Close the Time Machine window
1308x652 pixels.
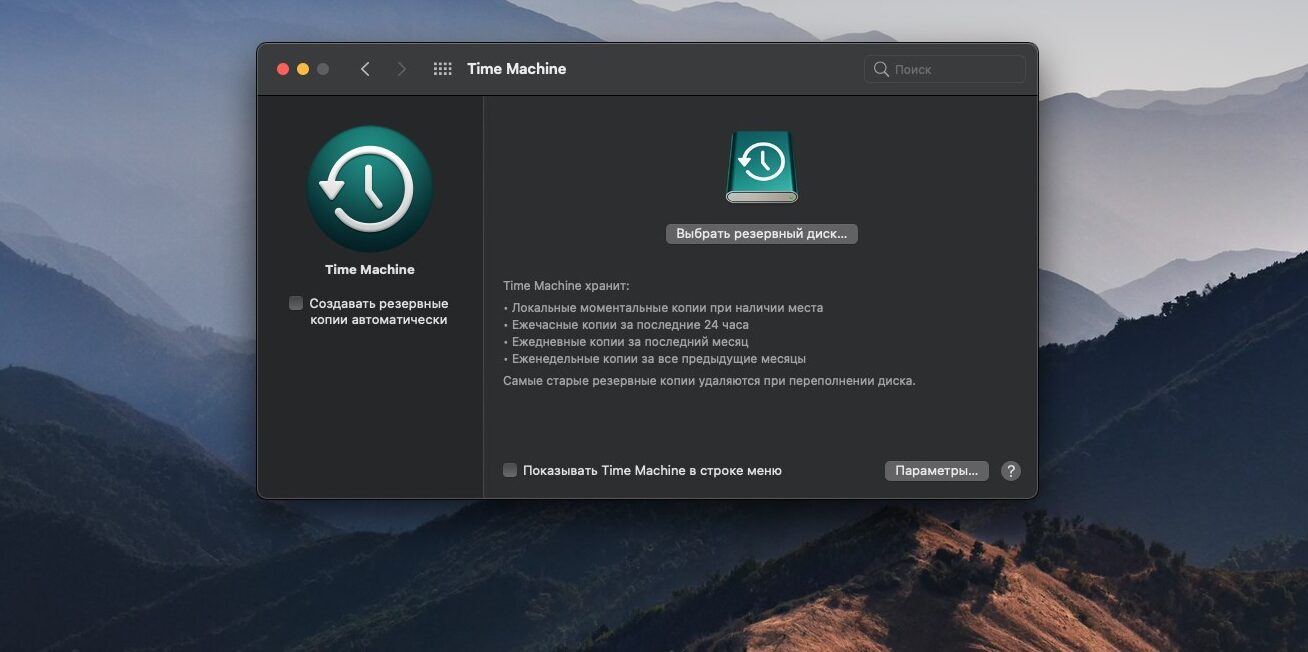tap(283, 69)
